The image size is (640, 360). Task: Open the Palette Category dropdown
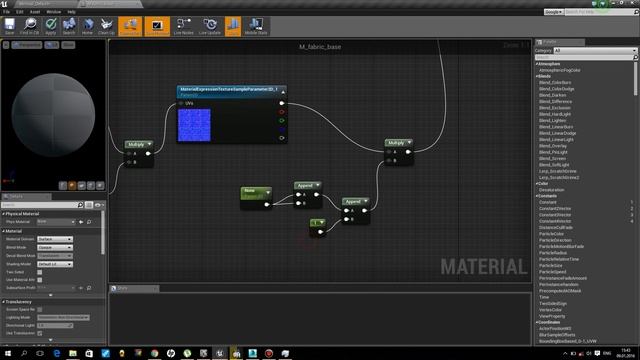(x=595, y=51)
